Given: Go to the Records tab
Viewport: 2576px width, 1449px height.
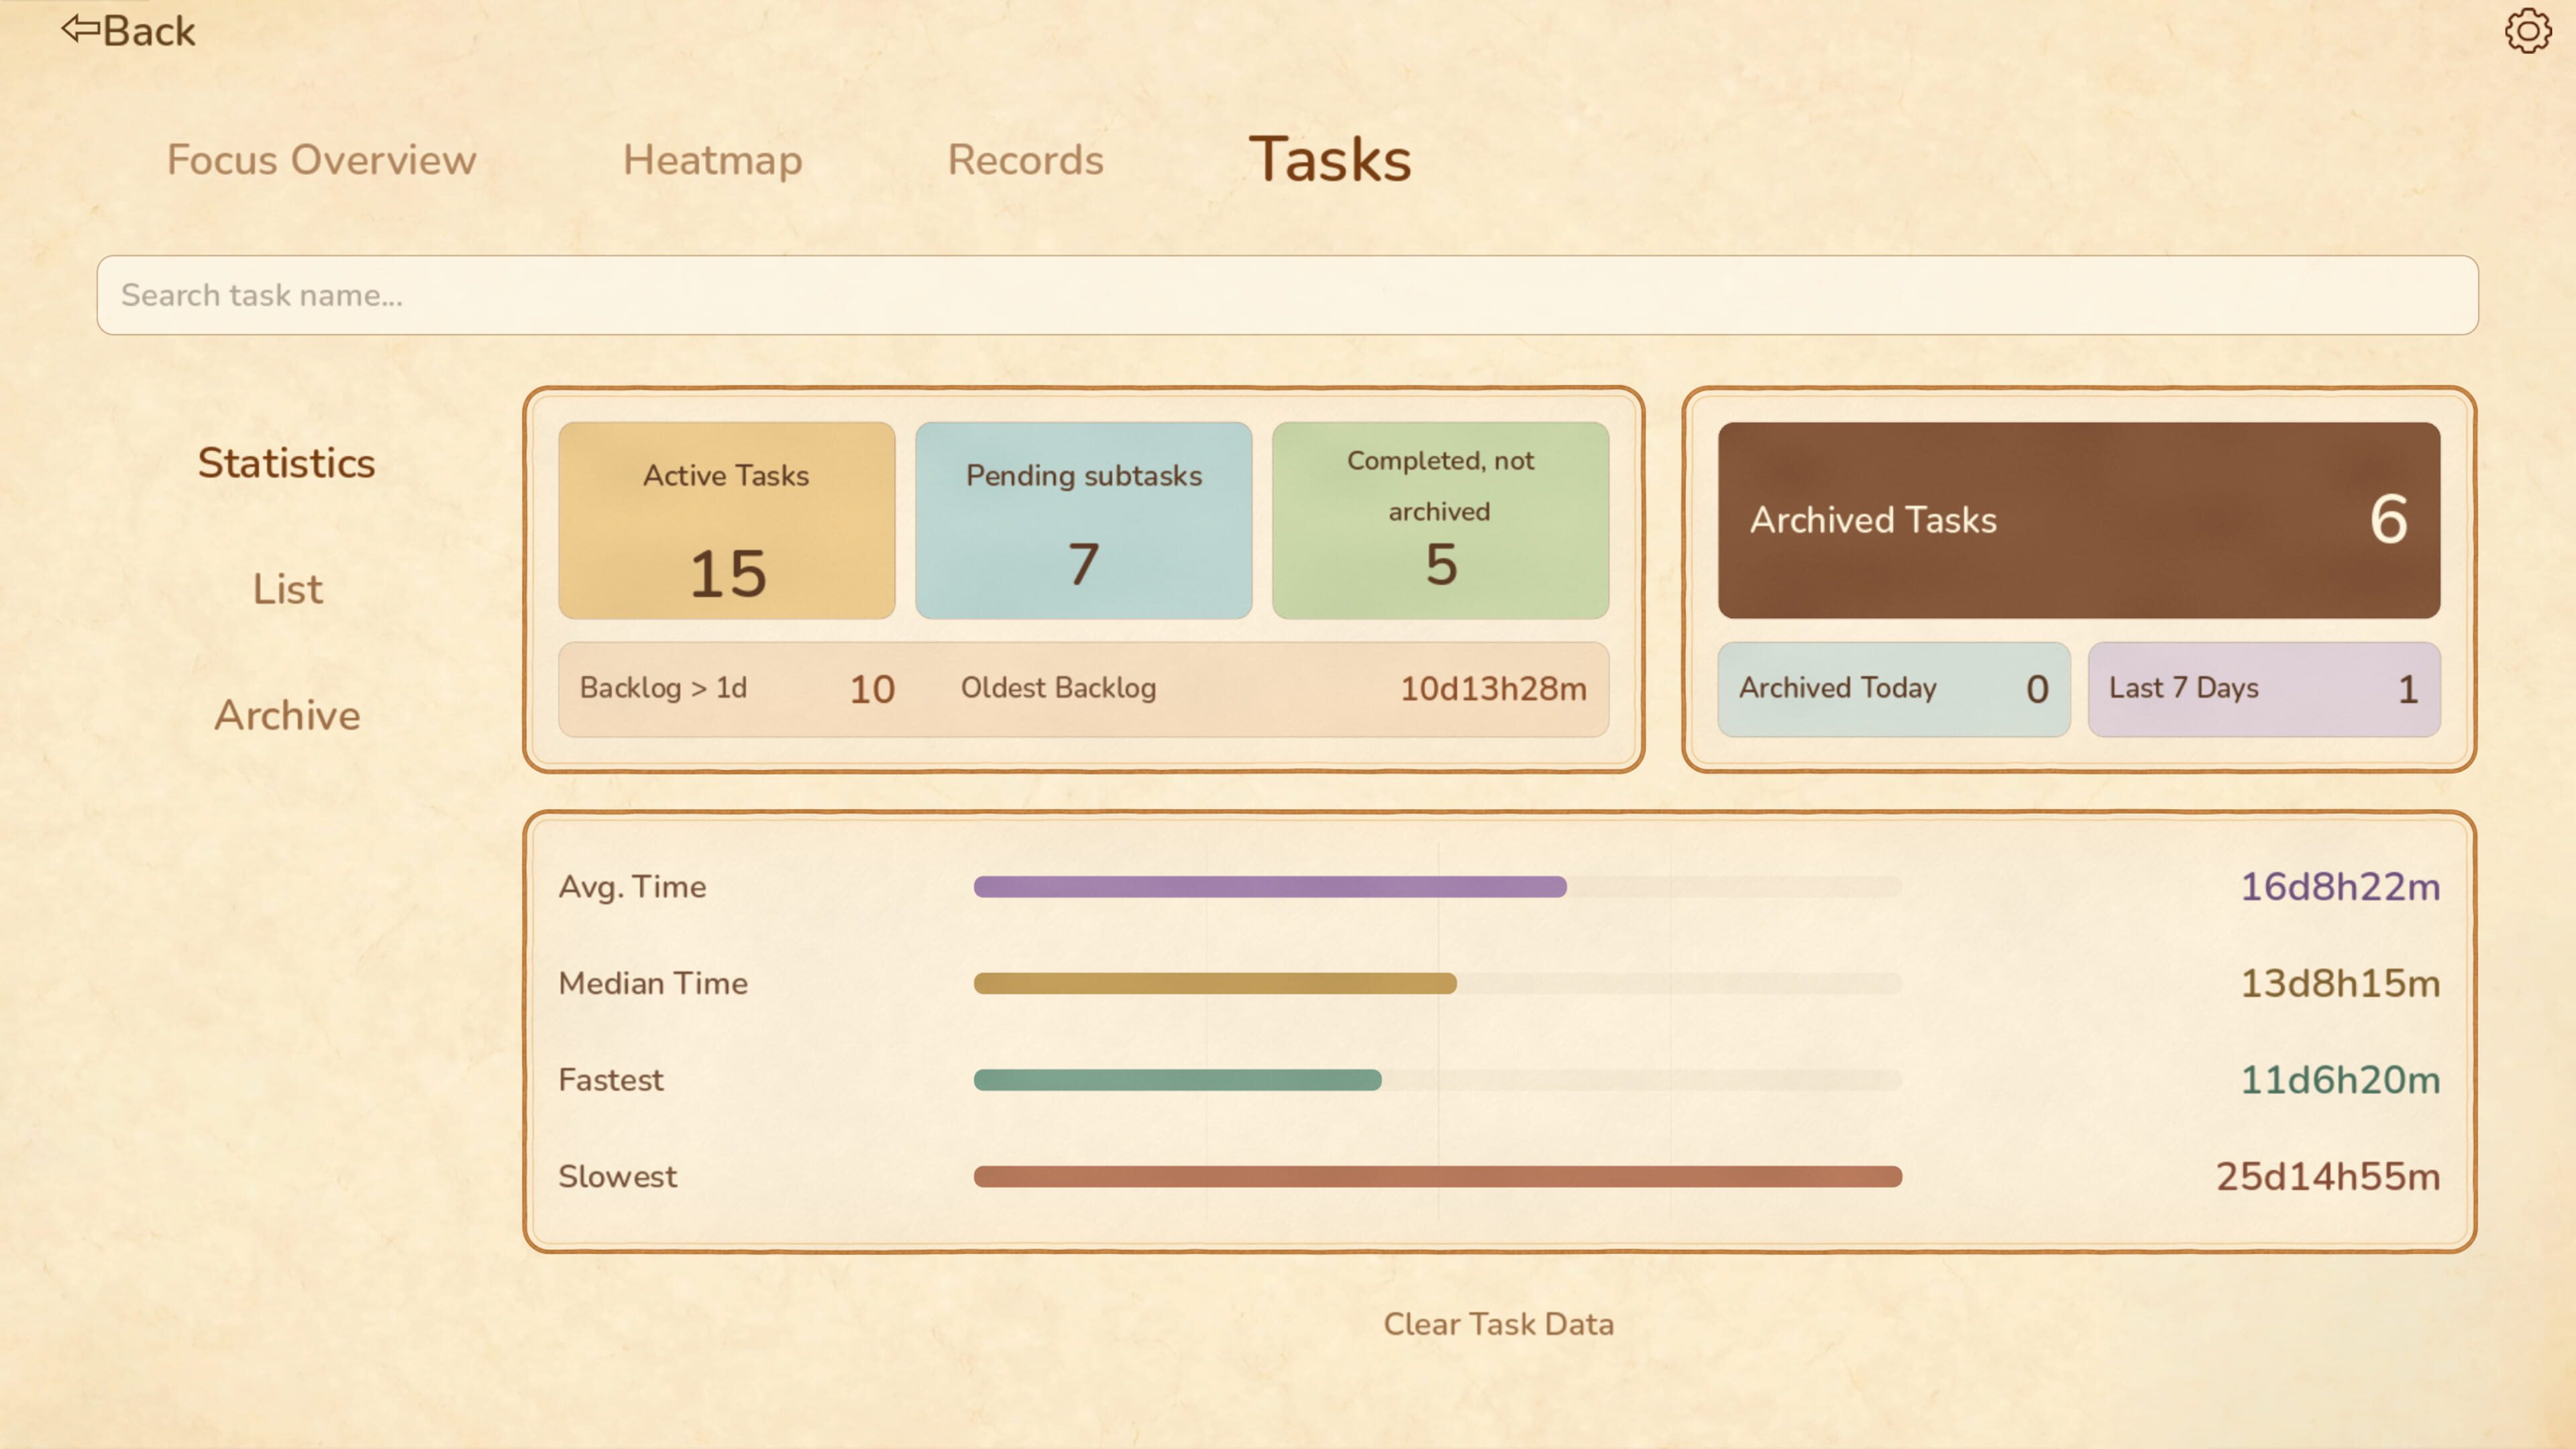Looking at the screenshot, I should 1025,160.
